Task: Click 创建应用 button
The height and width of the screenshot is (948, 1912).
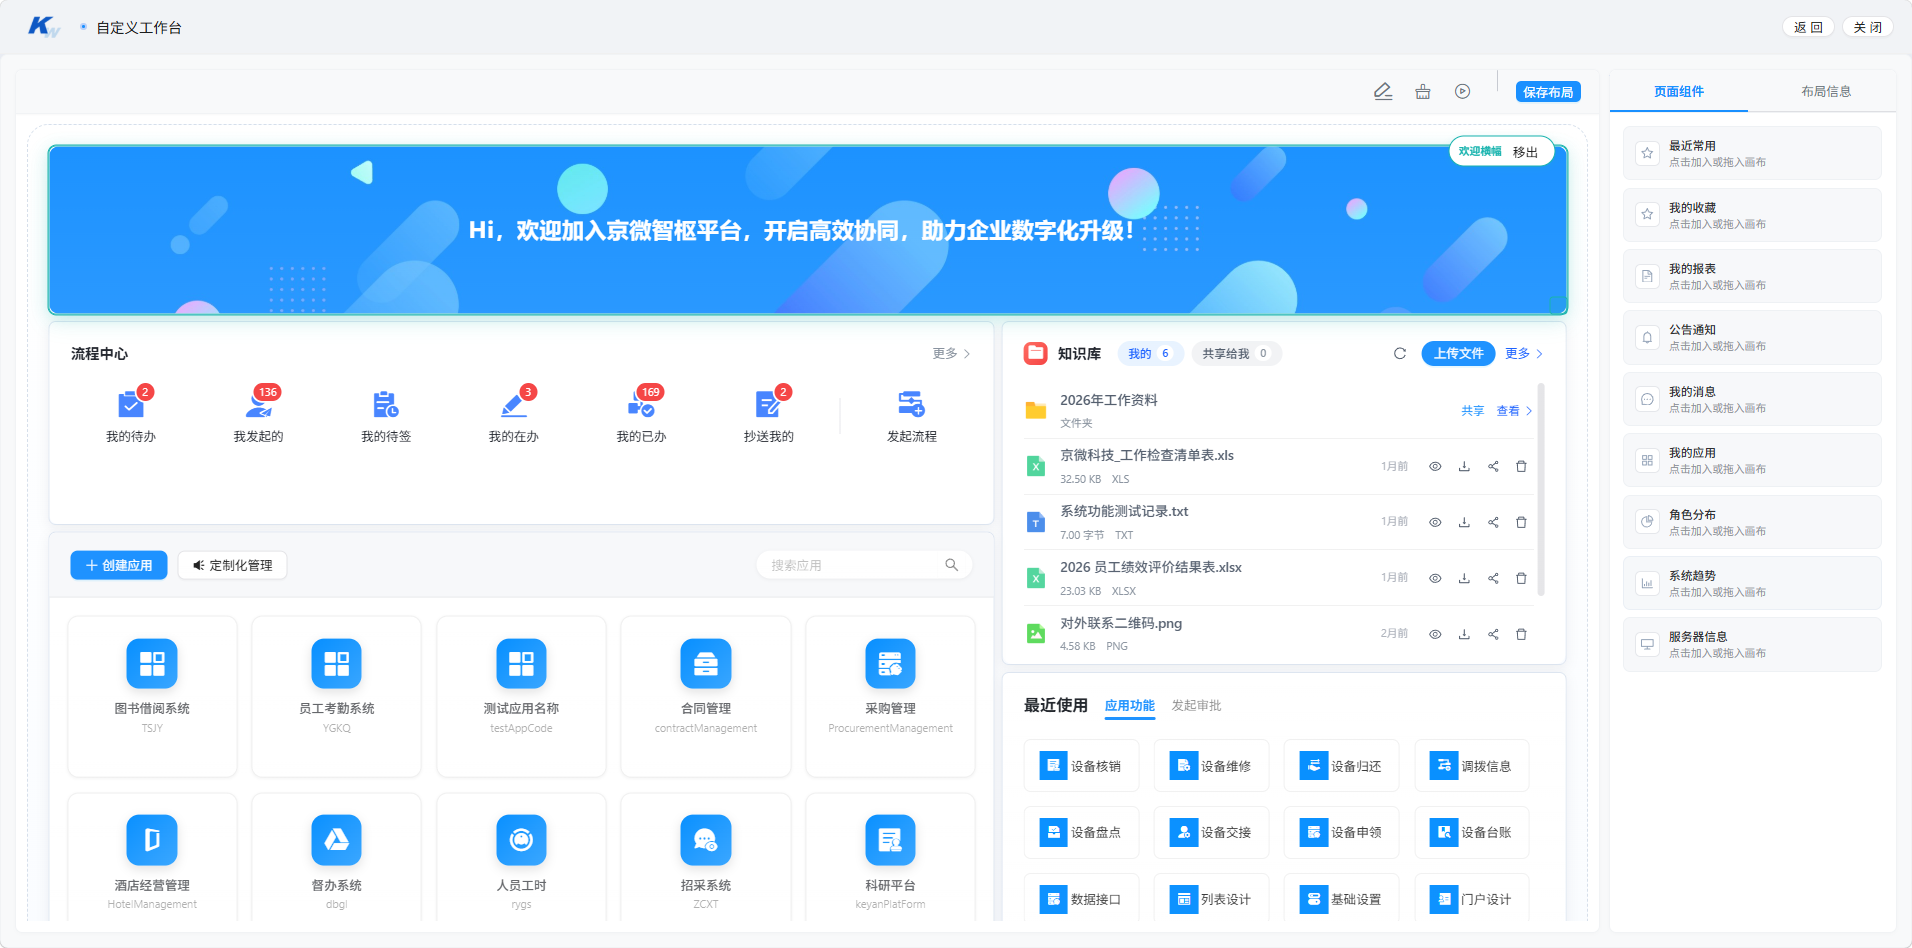Action: [119, 565]
